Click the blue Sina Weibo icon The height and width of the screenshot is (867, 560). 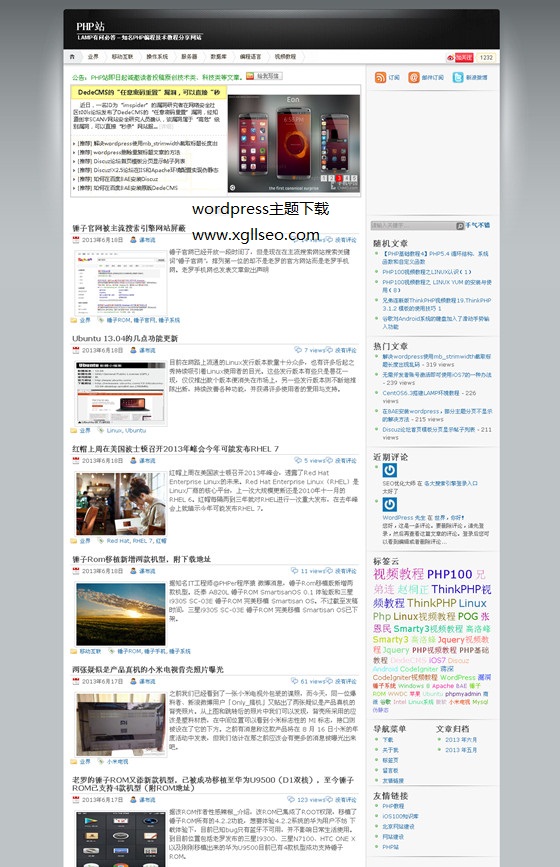coord(458,77)
